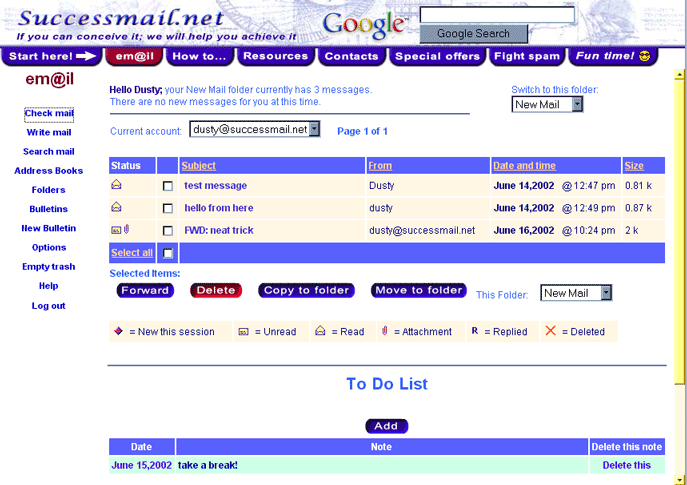Open Address Books from sidebar
Image resolution: width=687 pixels, height=485 pixels.
tap(49, 171)
